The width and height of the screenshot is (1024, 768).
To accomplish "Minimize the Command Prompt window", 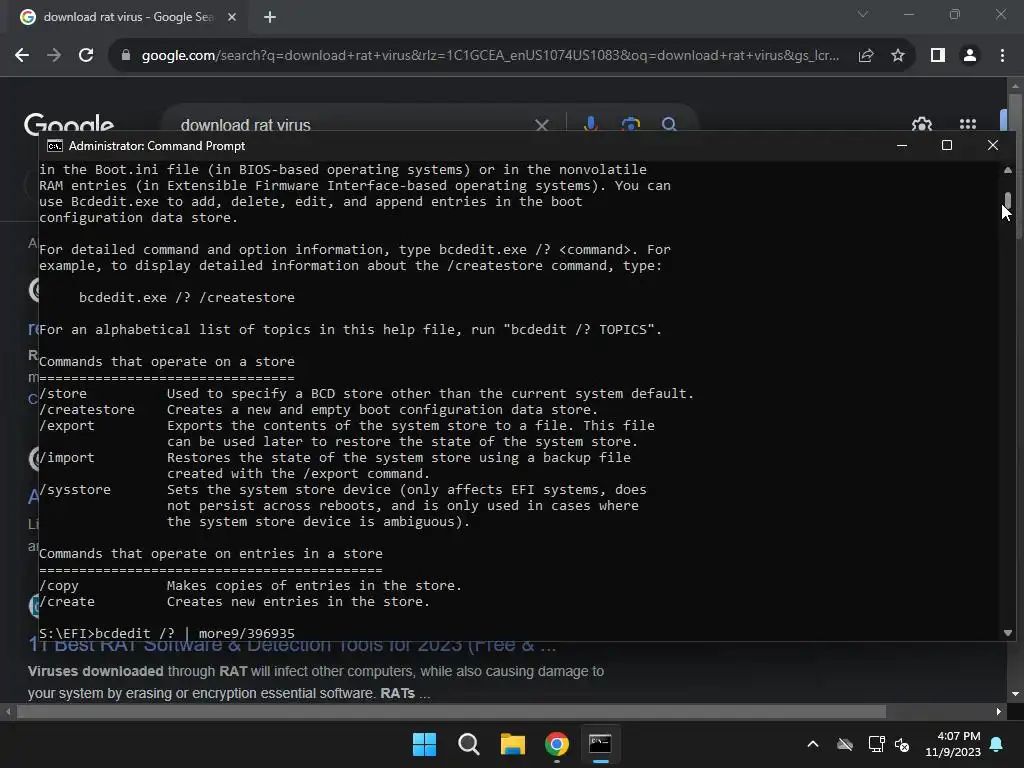I will click(x=902, y=145).
